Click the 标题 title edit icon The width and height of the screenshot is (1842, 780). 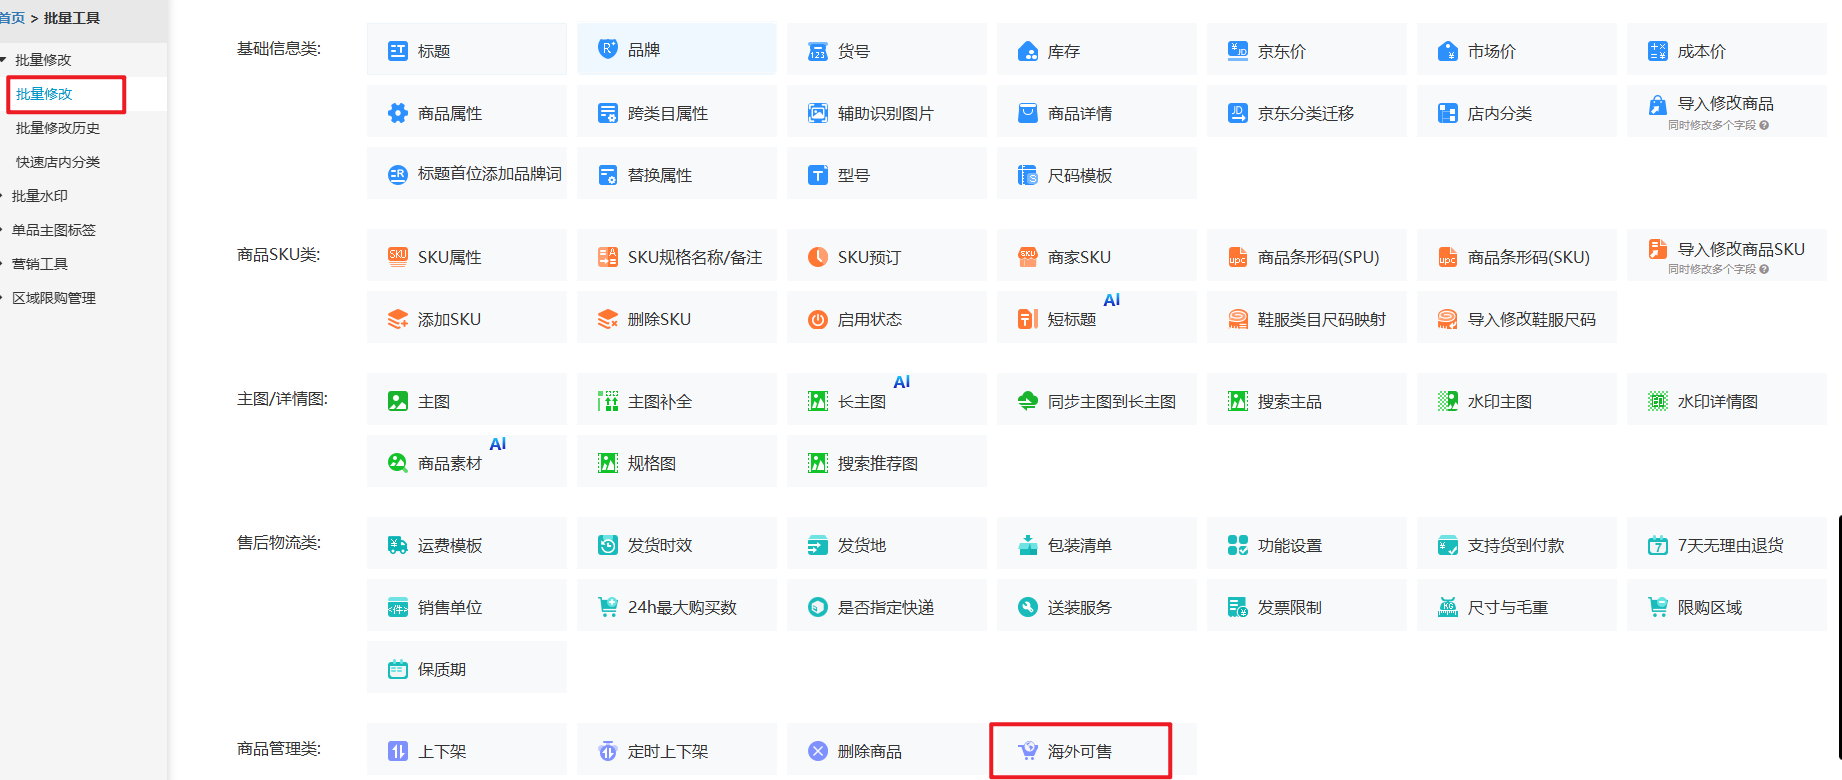[x=398, y=51]
